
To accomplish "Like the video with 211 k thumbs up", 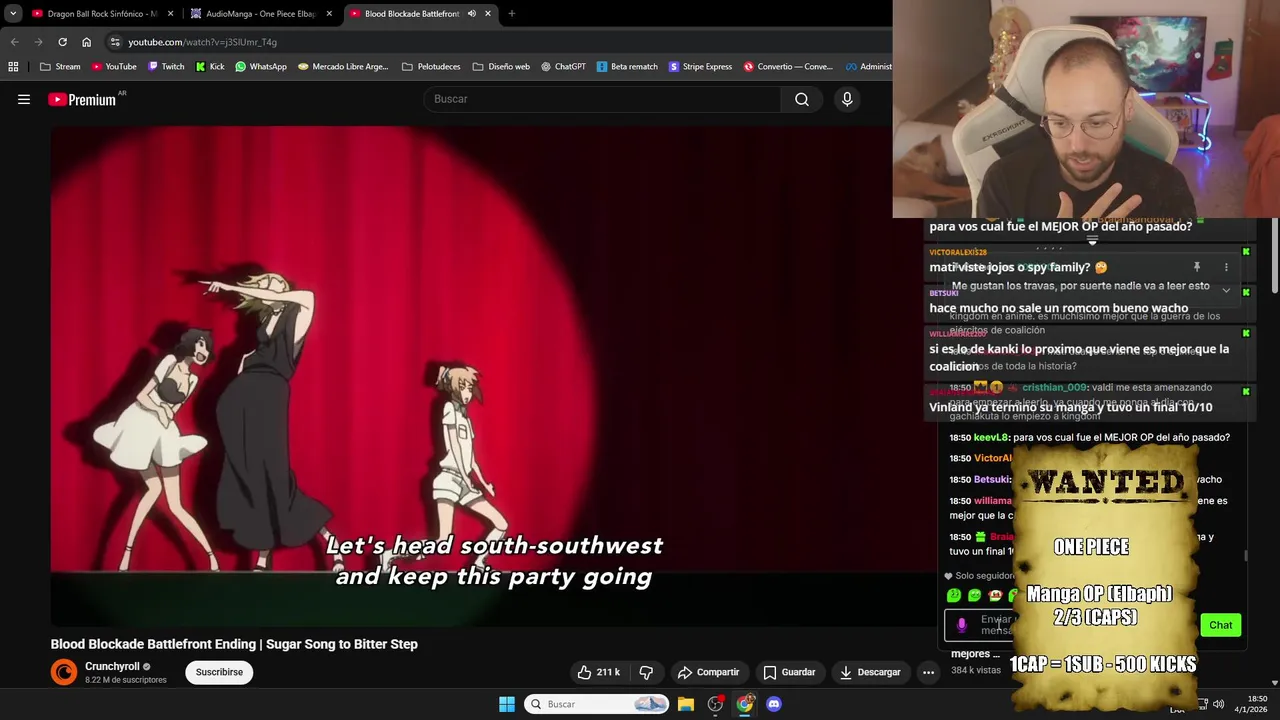I will click(x=598, y=672).
